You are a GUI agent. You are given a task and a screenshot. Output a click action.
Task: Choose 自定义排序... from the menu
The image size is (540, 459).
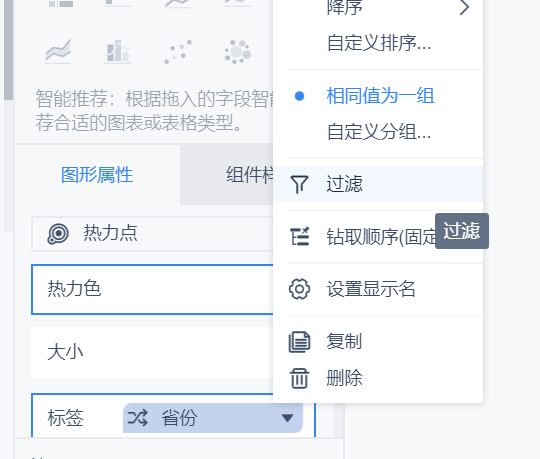click(x=379, y=43)
